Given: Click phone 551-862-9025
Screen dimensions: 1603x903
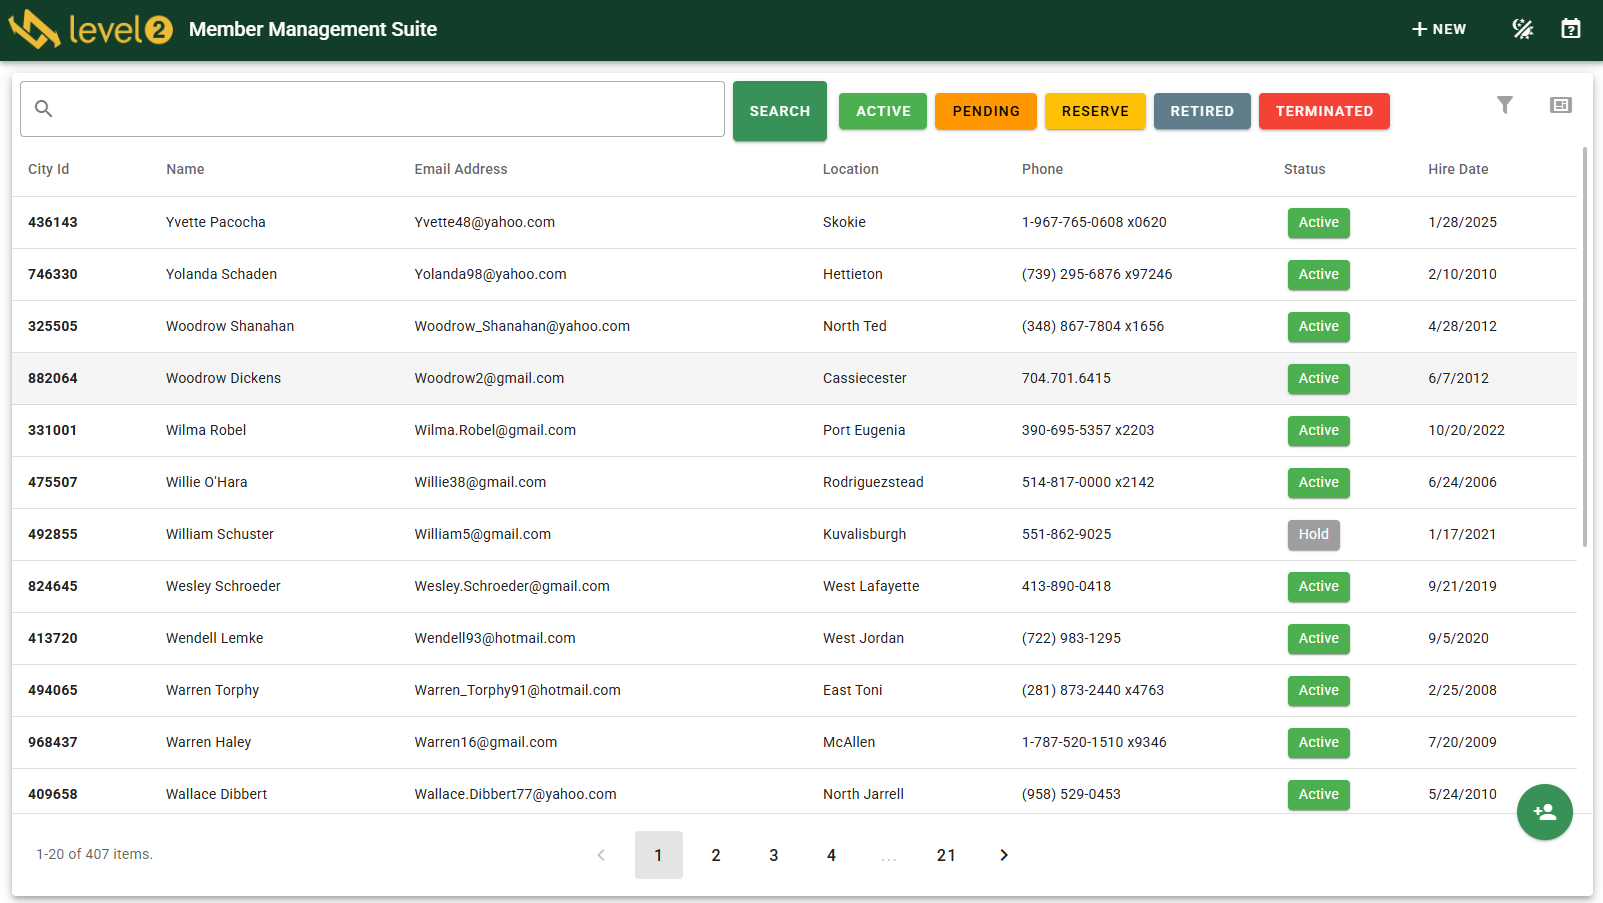Looking at the screenshot, I should [1066, 534].
